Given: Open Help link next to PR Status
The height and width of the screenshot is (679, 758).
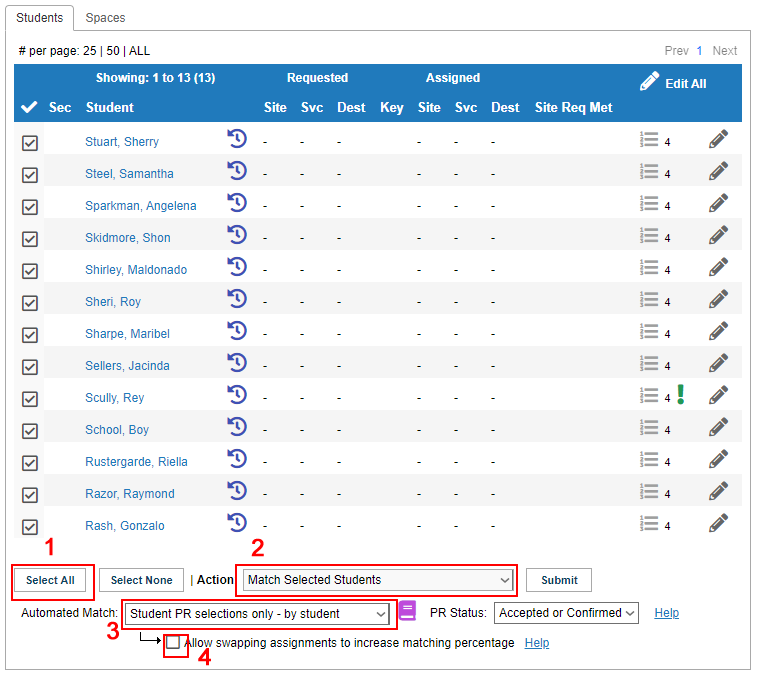Looking at the screenshot, I should coord(667,613).
